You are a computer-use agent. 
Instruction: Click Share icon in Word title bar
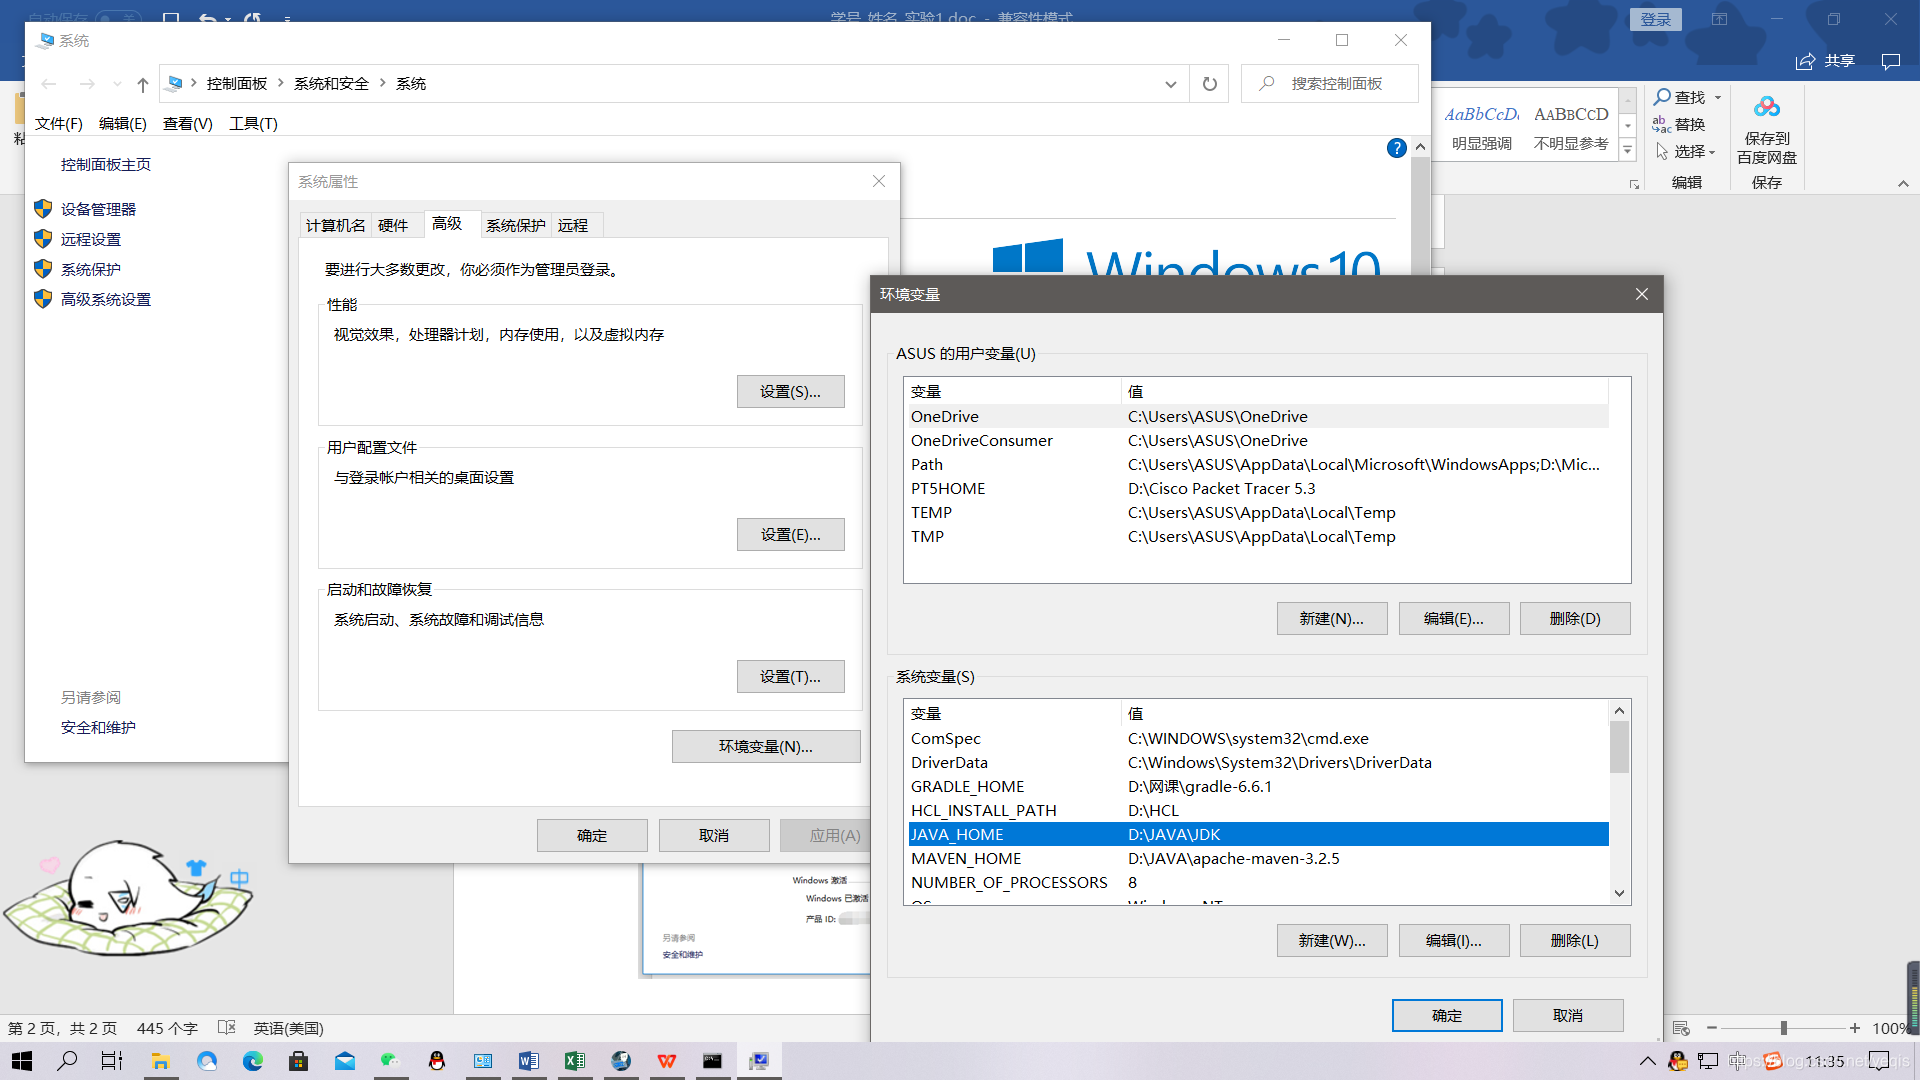tap(1805, 61)
